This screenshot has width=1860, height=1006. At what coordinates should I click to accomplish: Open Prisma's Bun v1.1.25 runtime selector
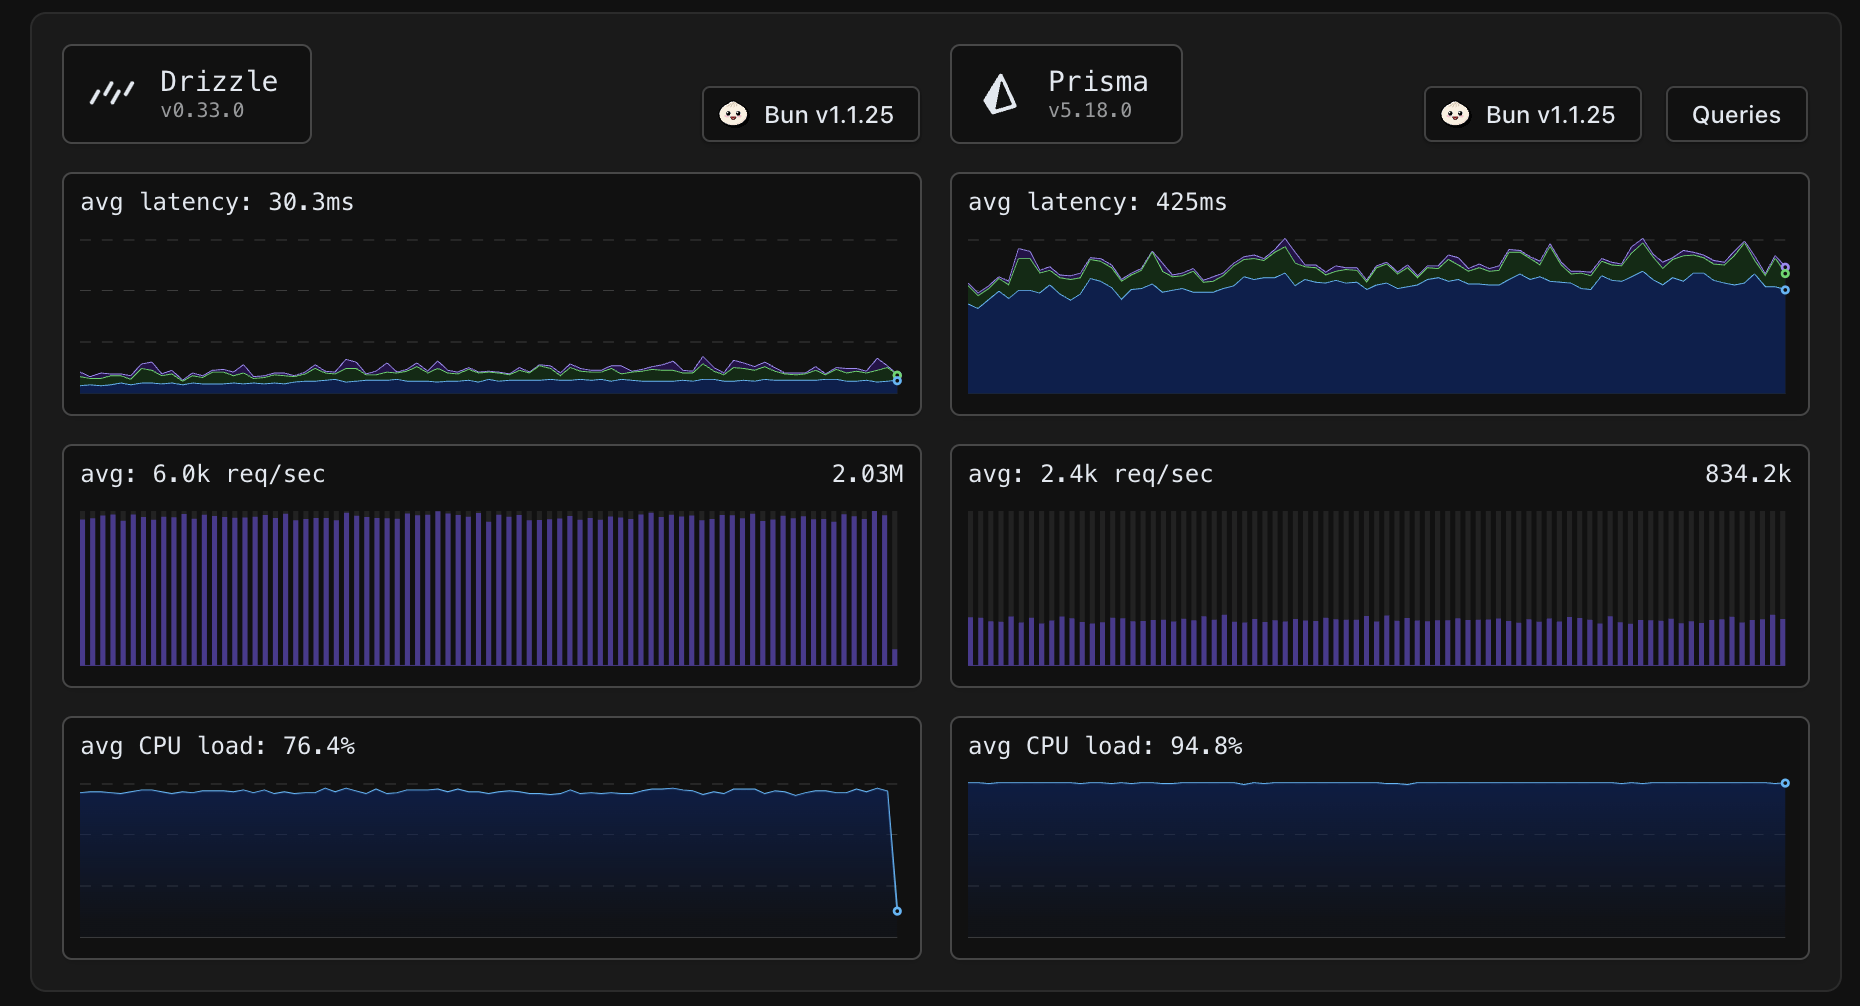tap(1533, 114)
